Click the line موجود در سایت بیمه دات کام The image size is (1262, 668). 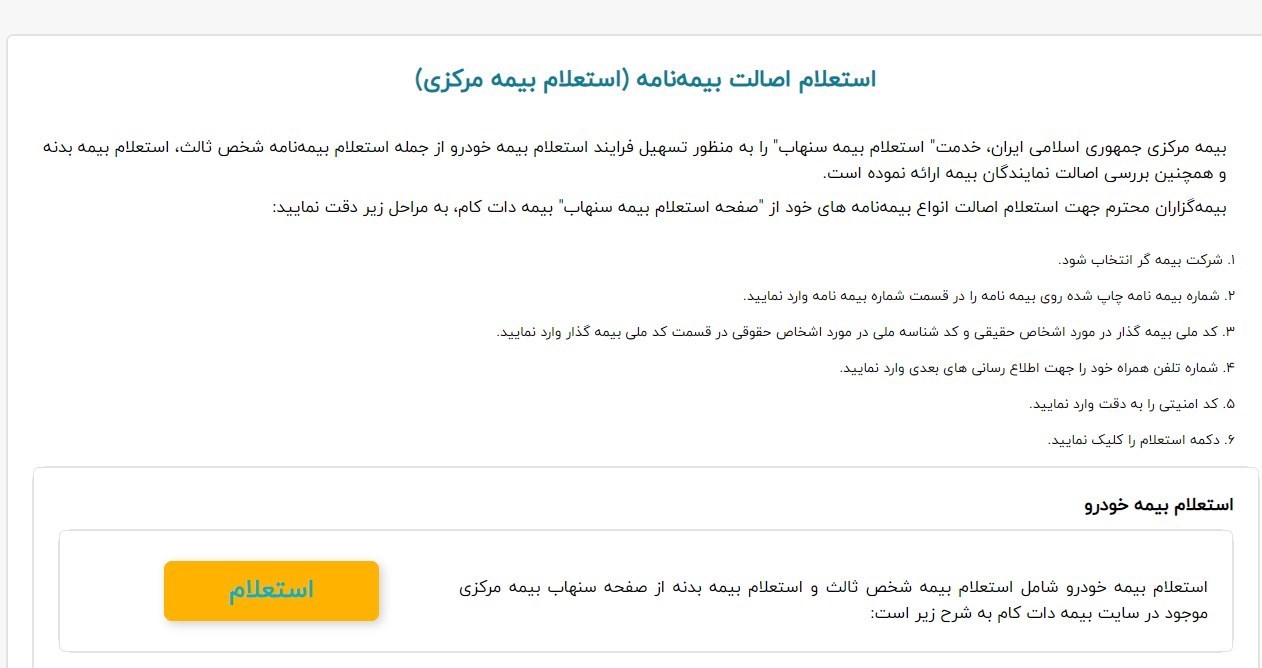coord(1040,612)
